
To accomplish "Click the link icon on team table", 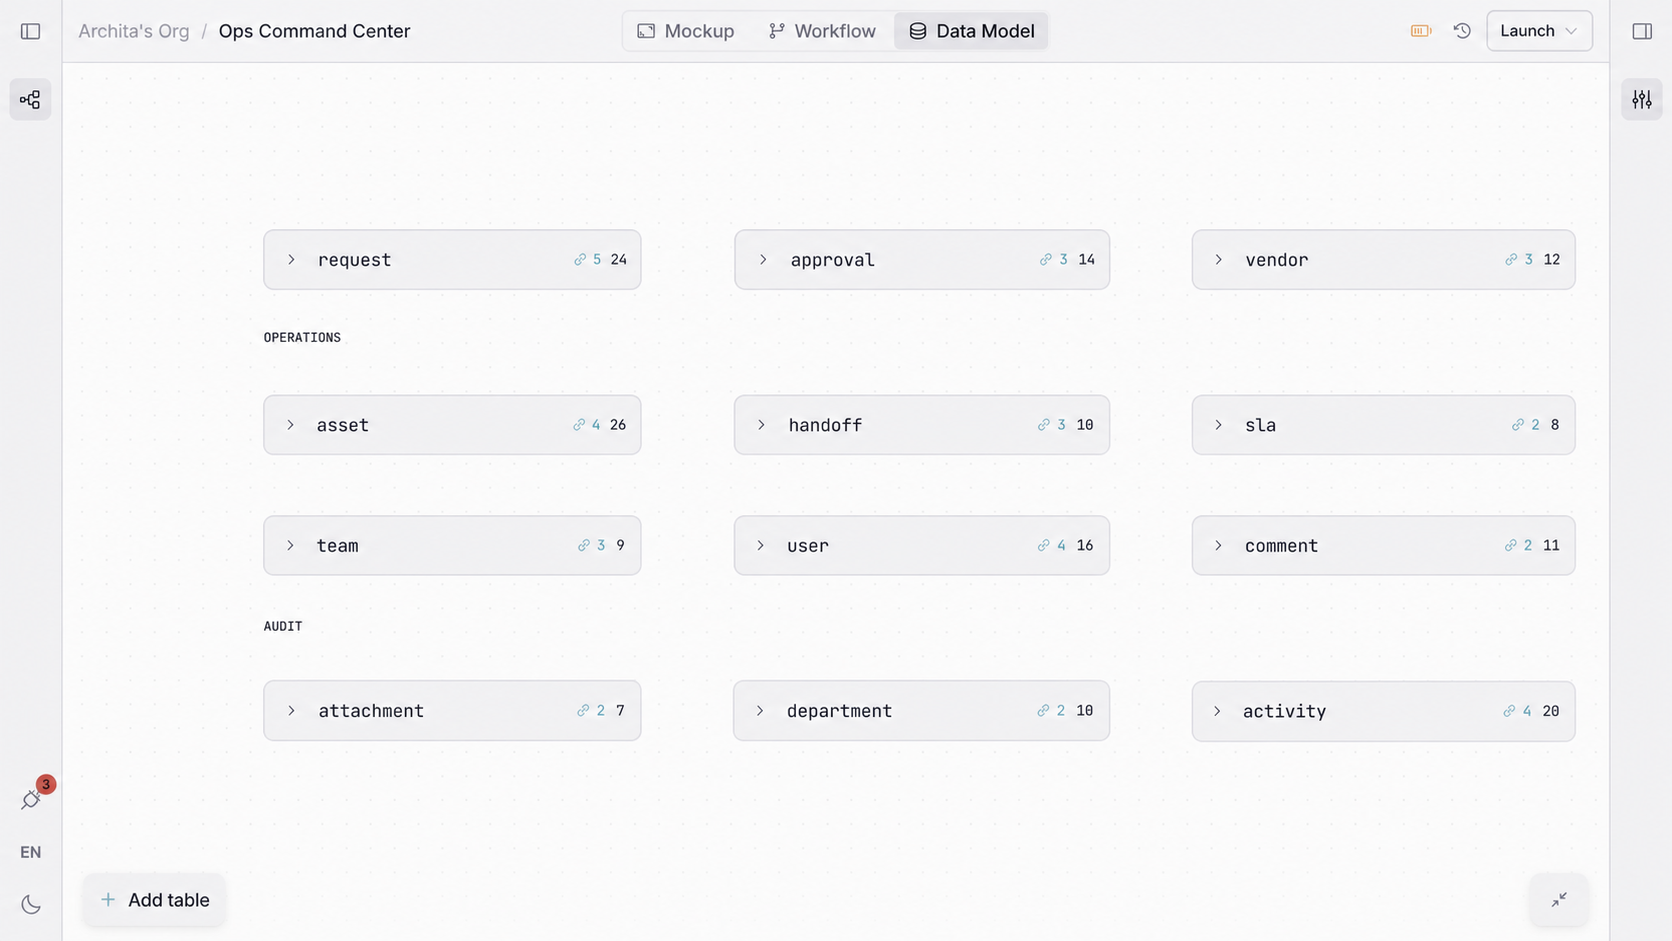I will 584,546.
